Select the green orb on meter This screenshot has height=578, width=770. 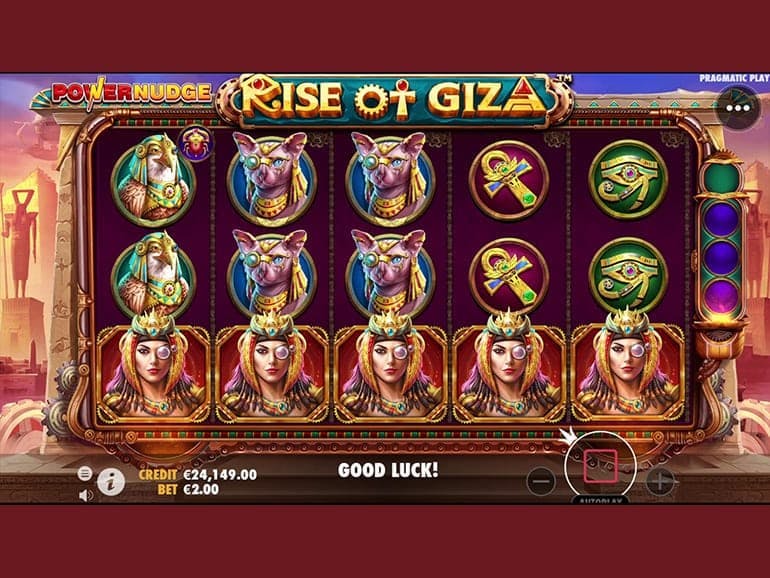tap(721, 178)
